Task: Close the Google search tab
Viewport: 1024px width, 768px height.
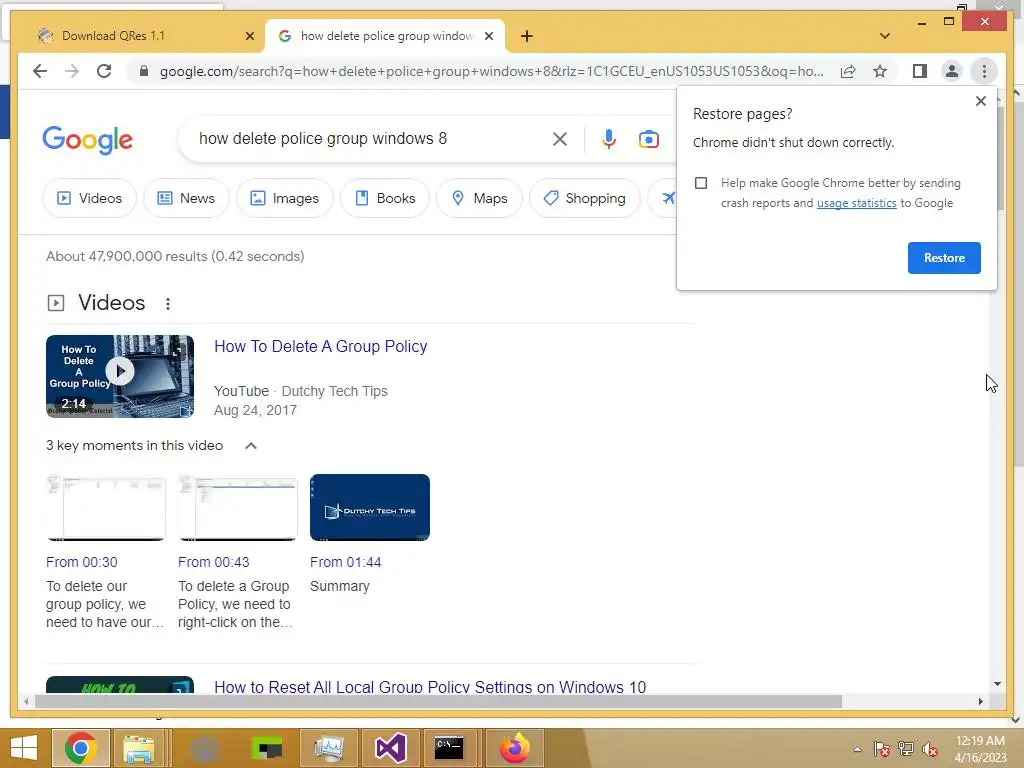Action: pos(488,36)
